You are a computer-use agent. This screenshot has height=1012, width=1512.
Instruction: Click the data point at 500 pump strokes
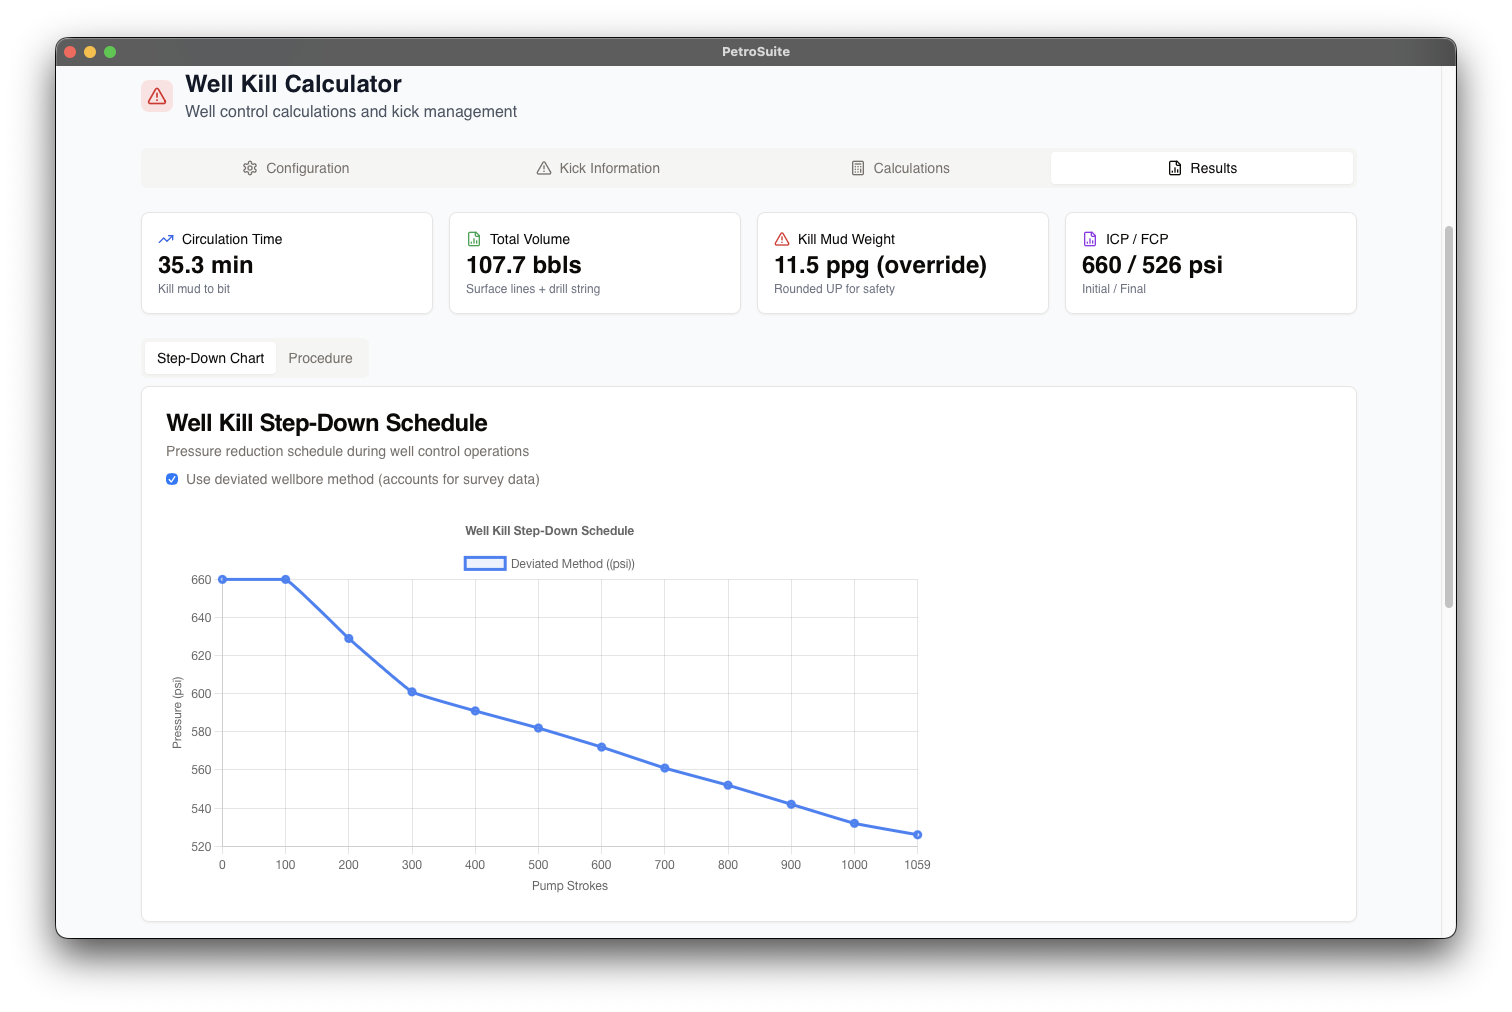pos(538,727)
